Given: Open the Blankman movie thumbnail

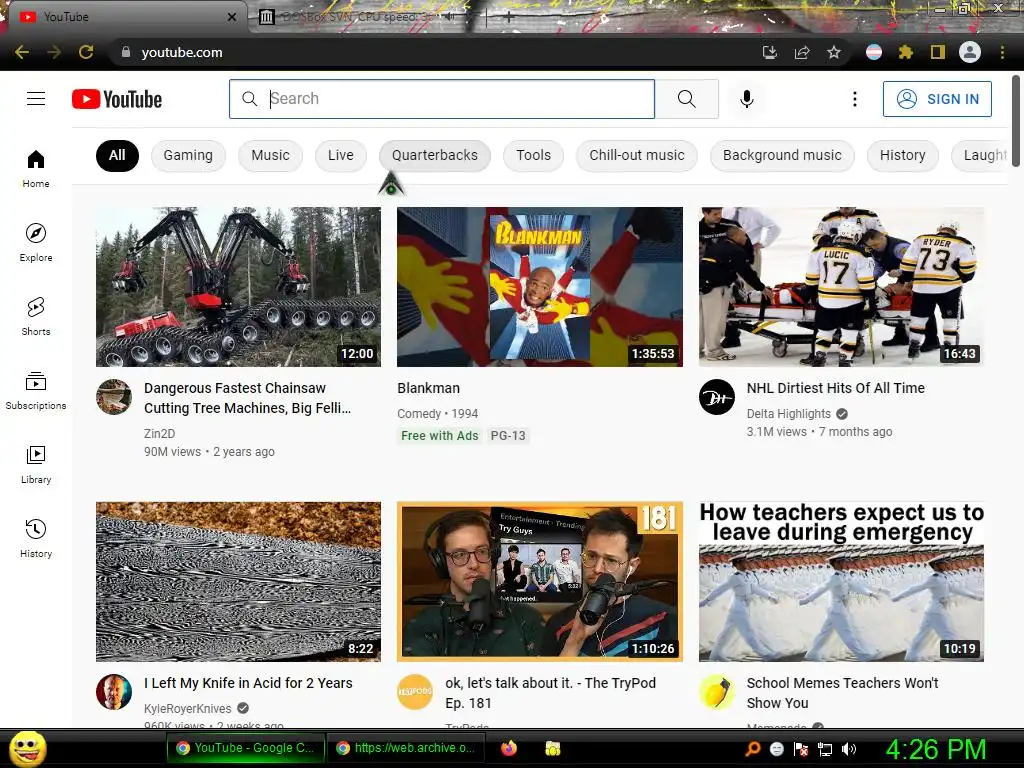Looking at the screenshot, I should [539, 287].
